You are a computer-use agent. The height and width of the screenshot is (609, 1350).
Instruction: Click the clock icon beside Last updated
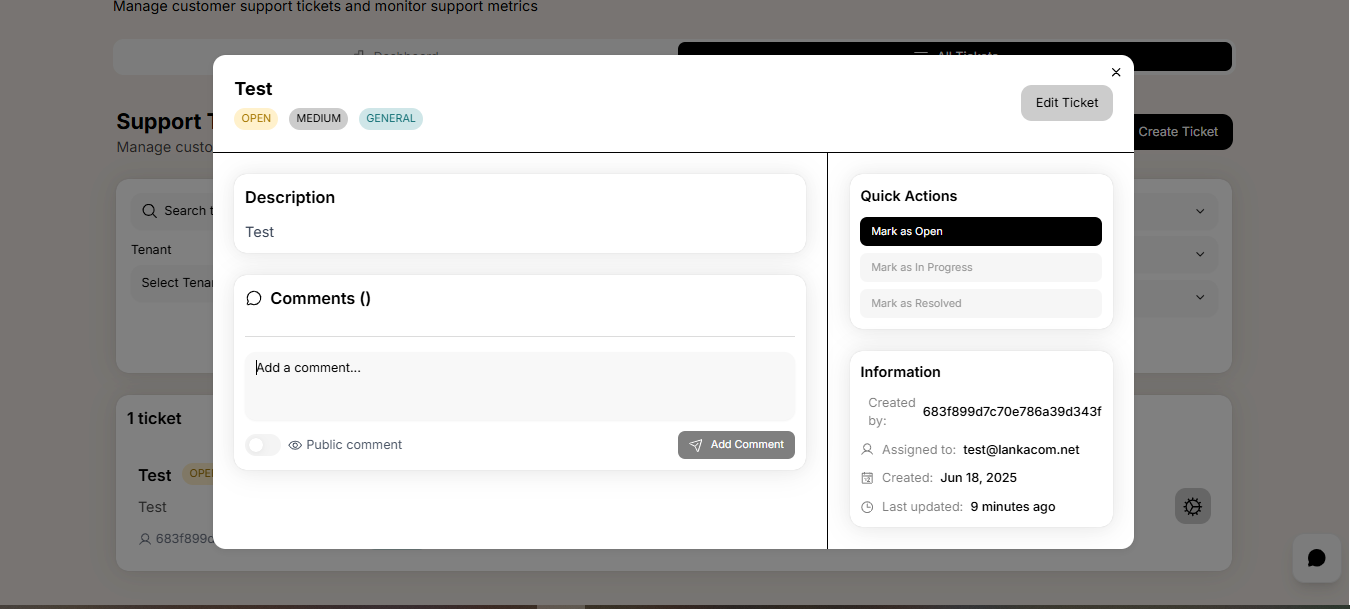tap(867, 507)
